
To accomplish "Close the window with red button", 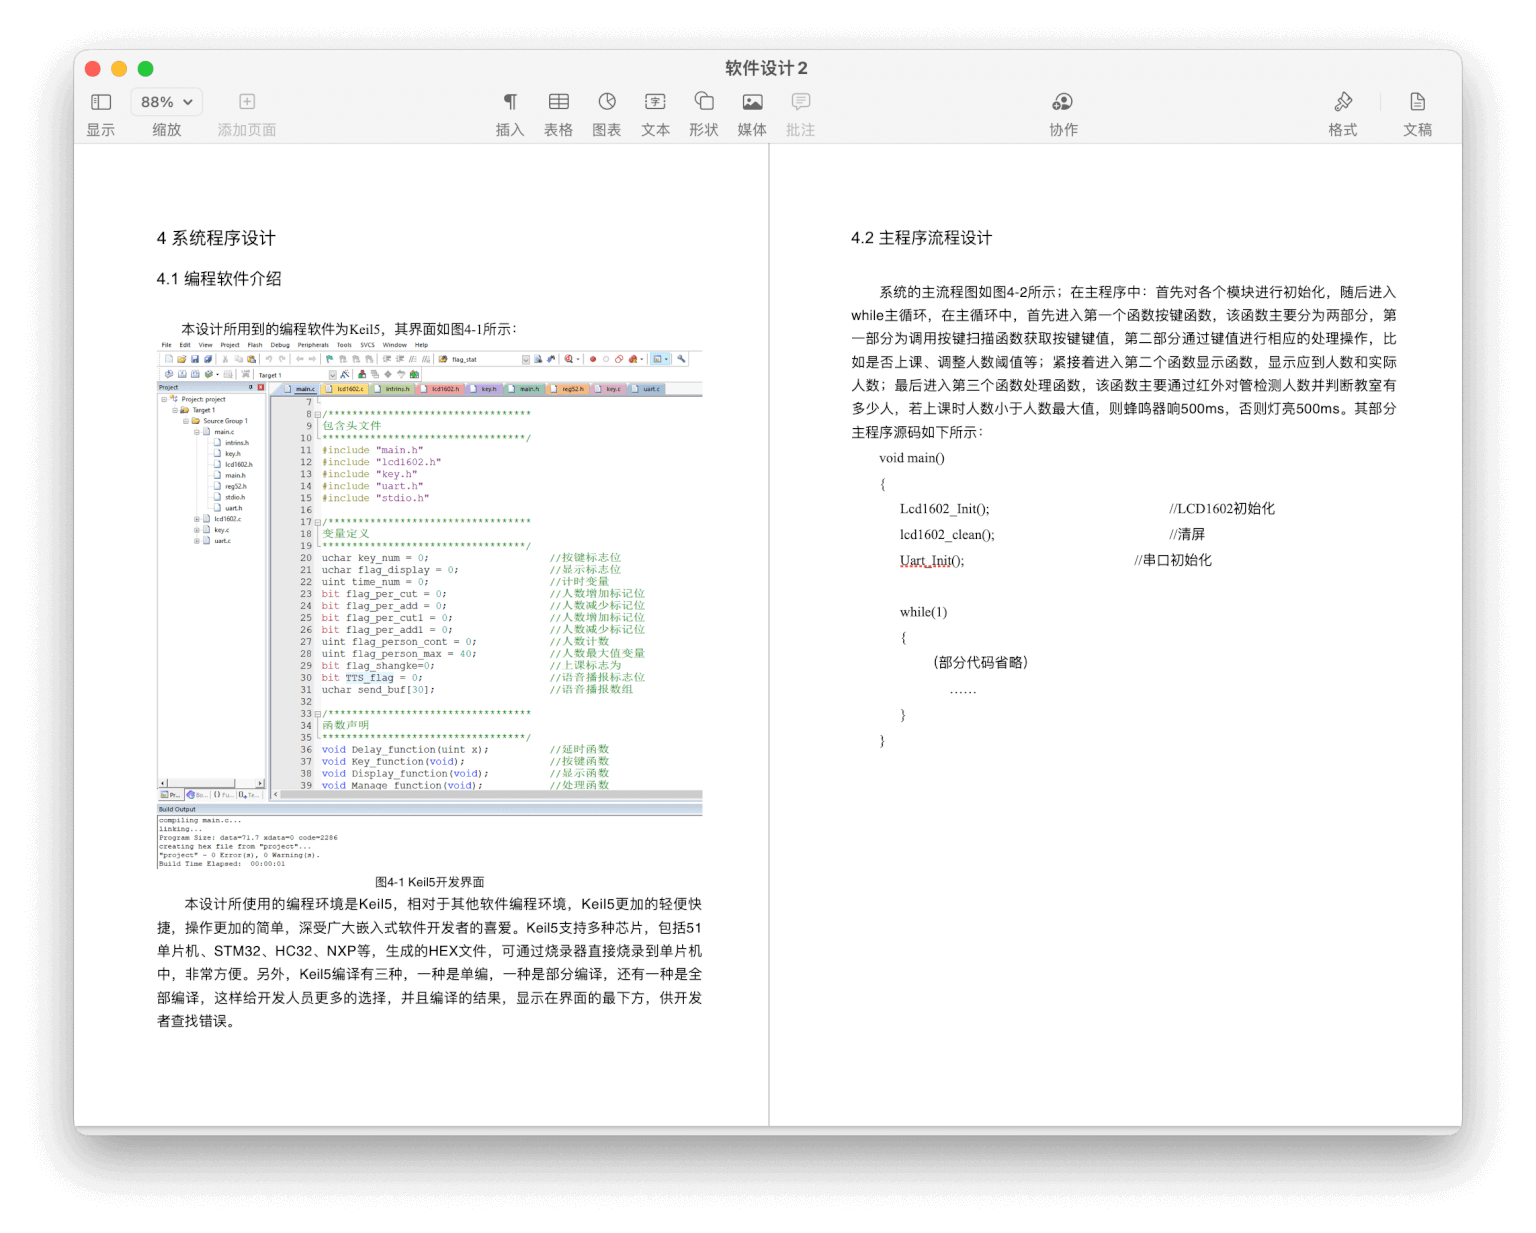I will point(93,68).
